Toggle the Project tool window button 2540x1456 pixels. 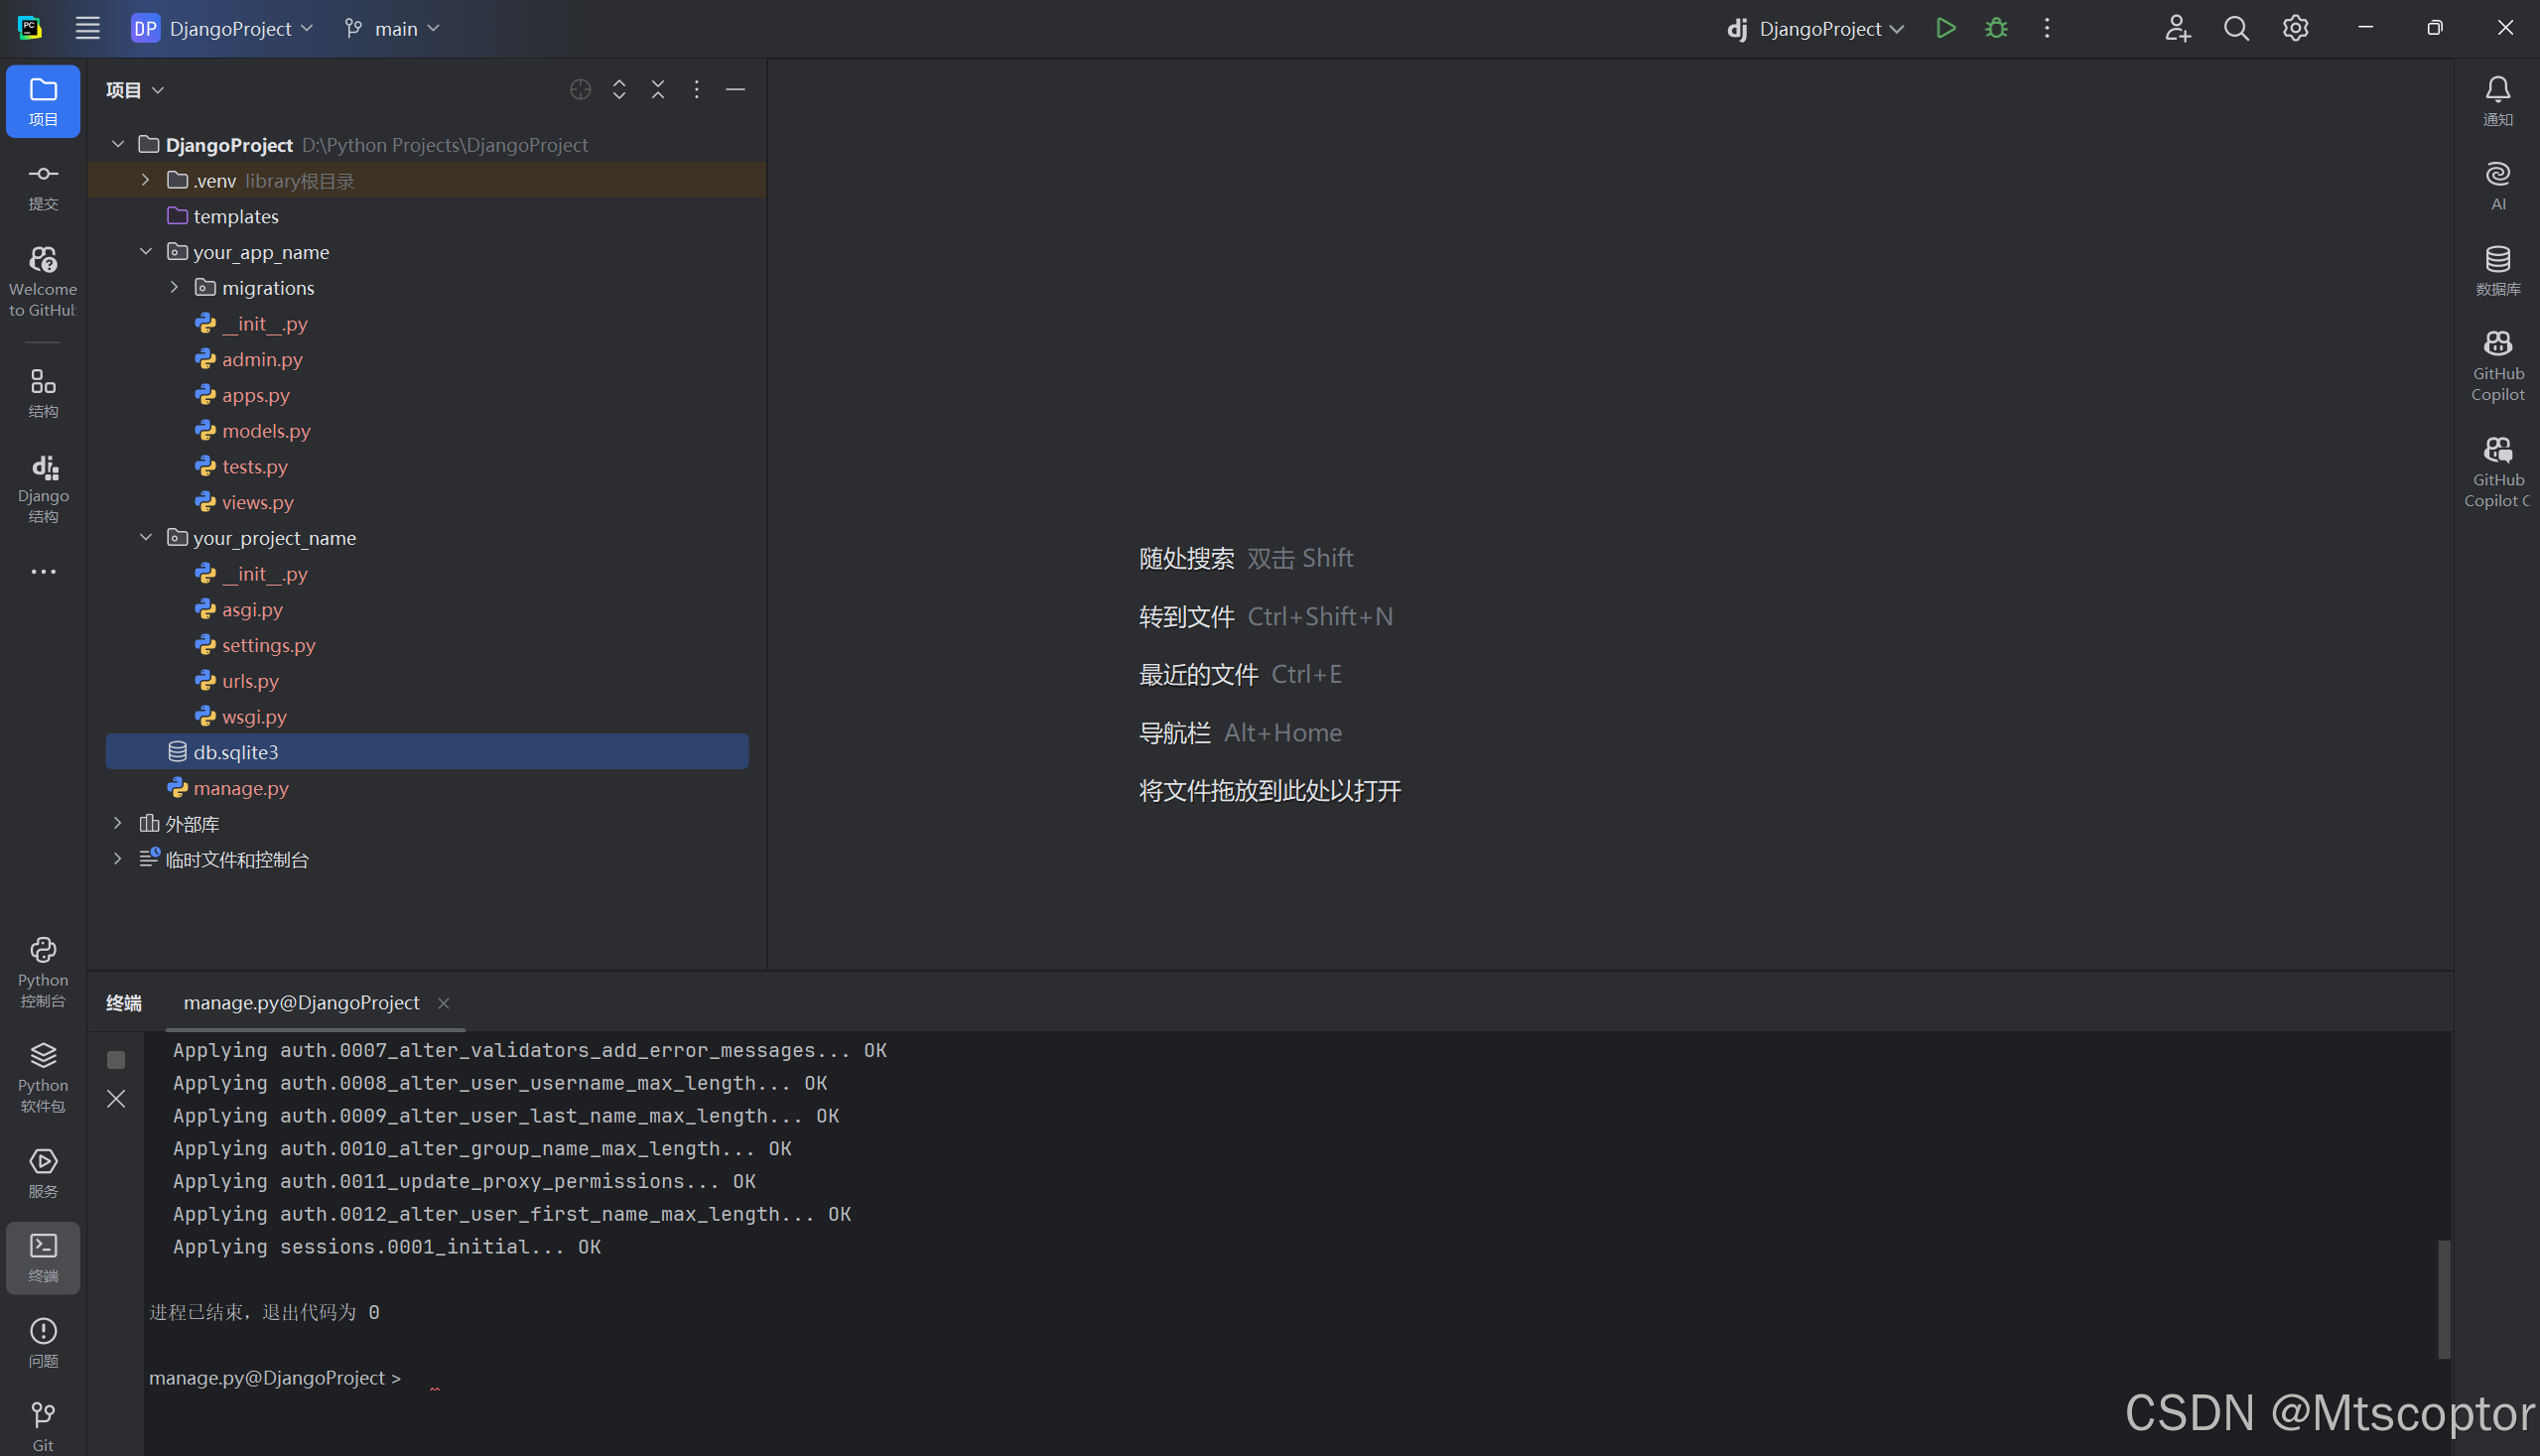43,100
